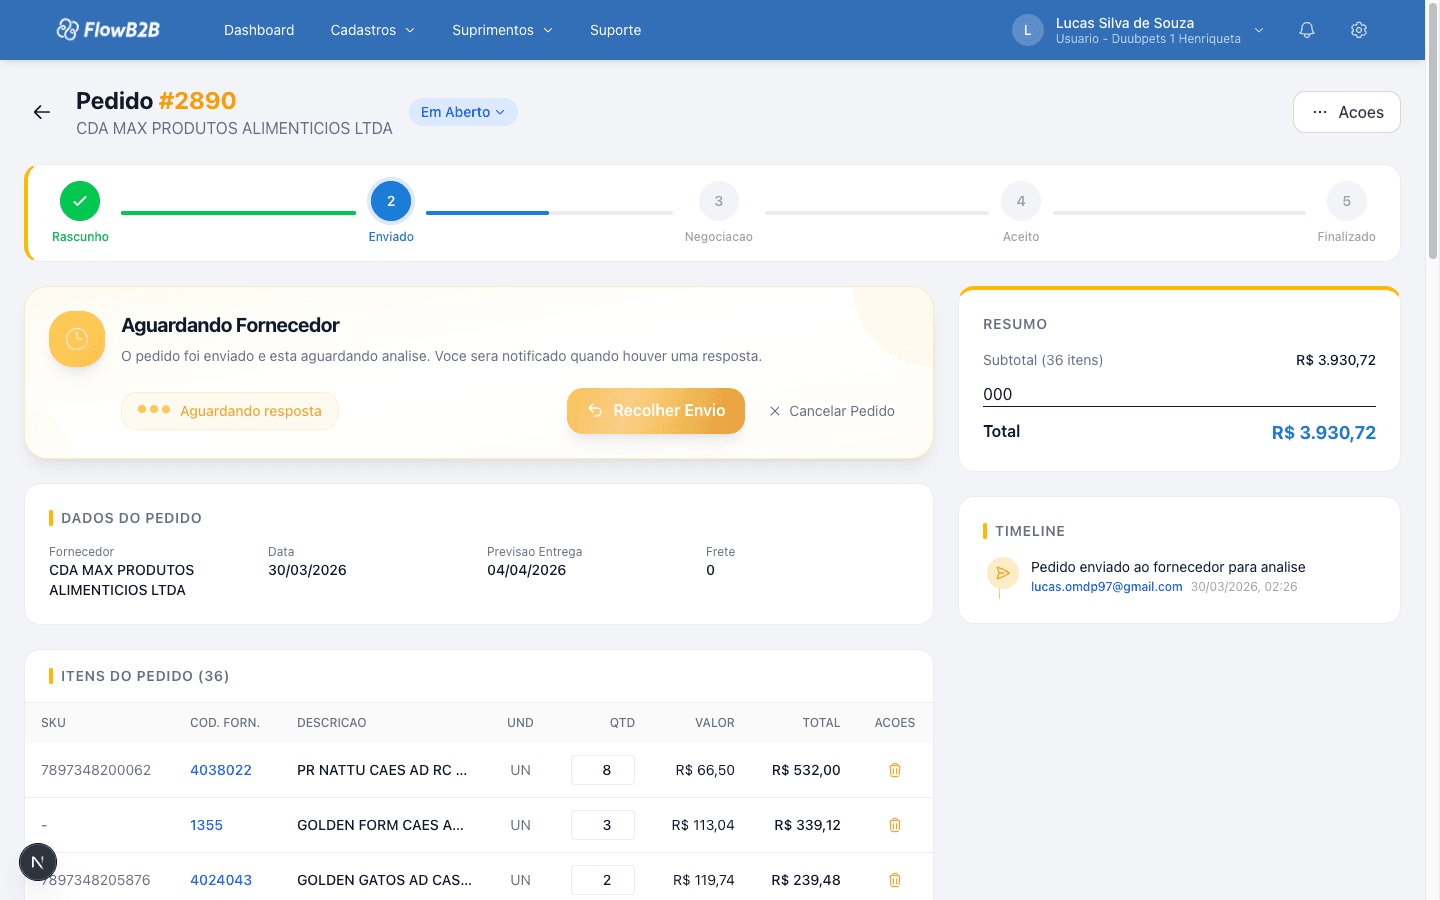Open supplier code 1355 link

click(x=206, y=825)
